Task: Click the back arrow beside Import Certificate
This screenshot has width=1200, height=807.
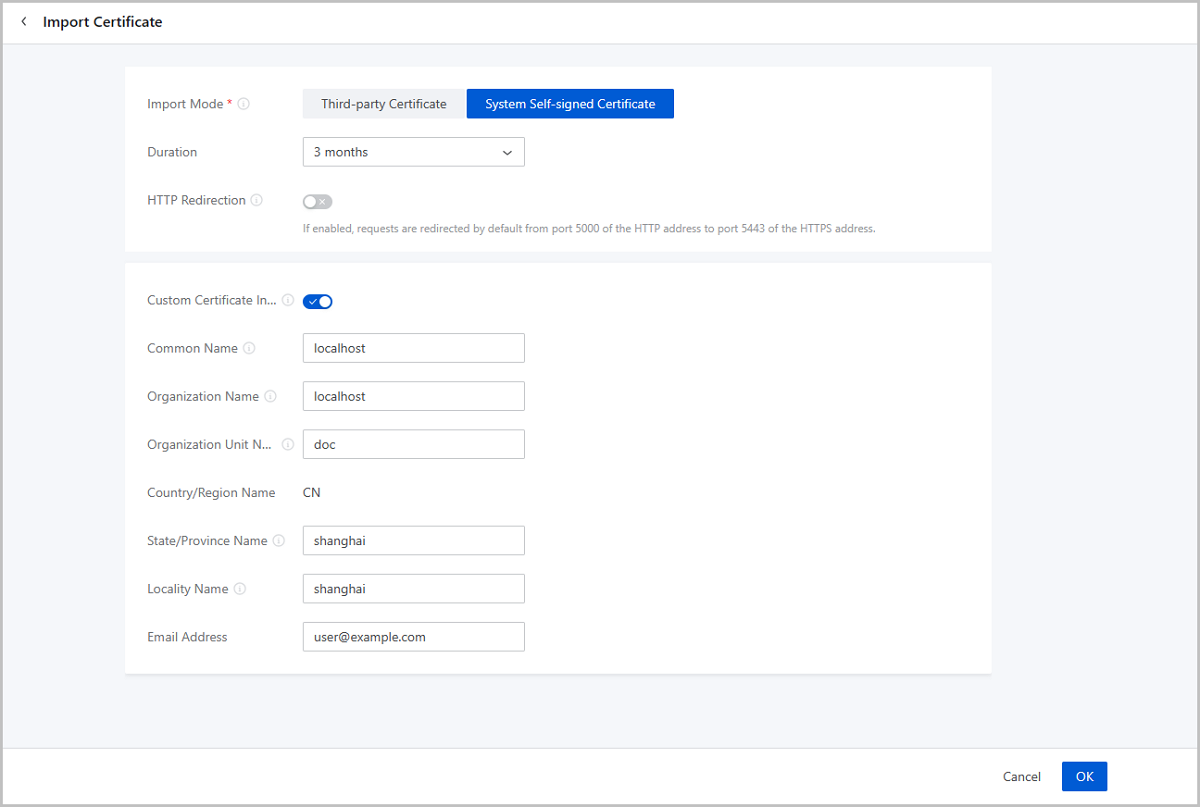Action: pyautogui.click(x=24, y=22)
